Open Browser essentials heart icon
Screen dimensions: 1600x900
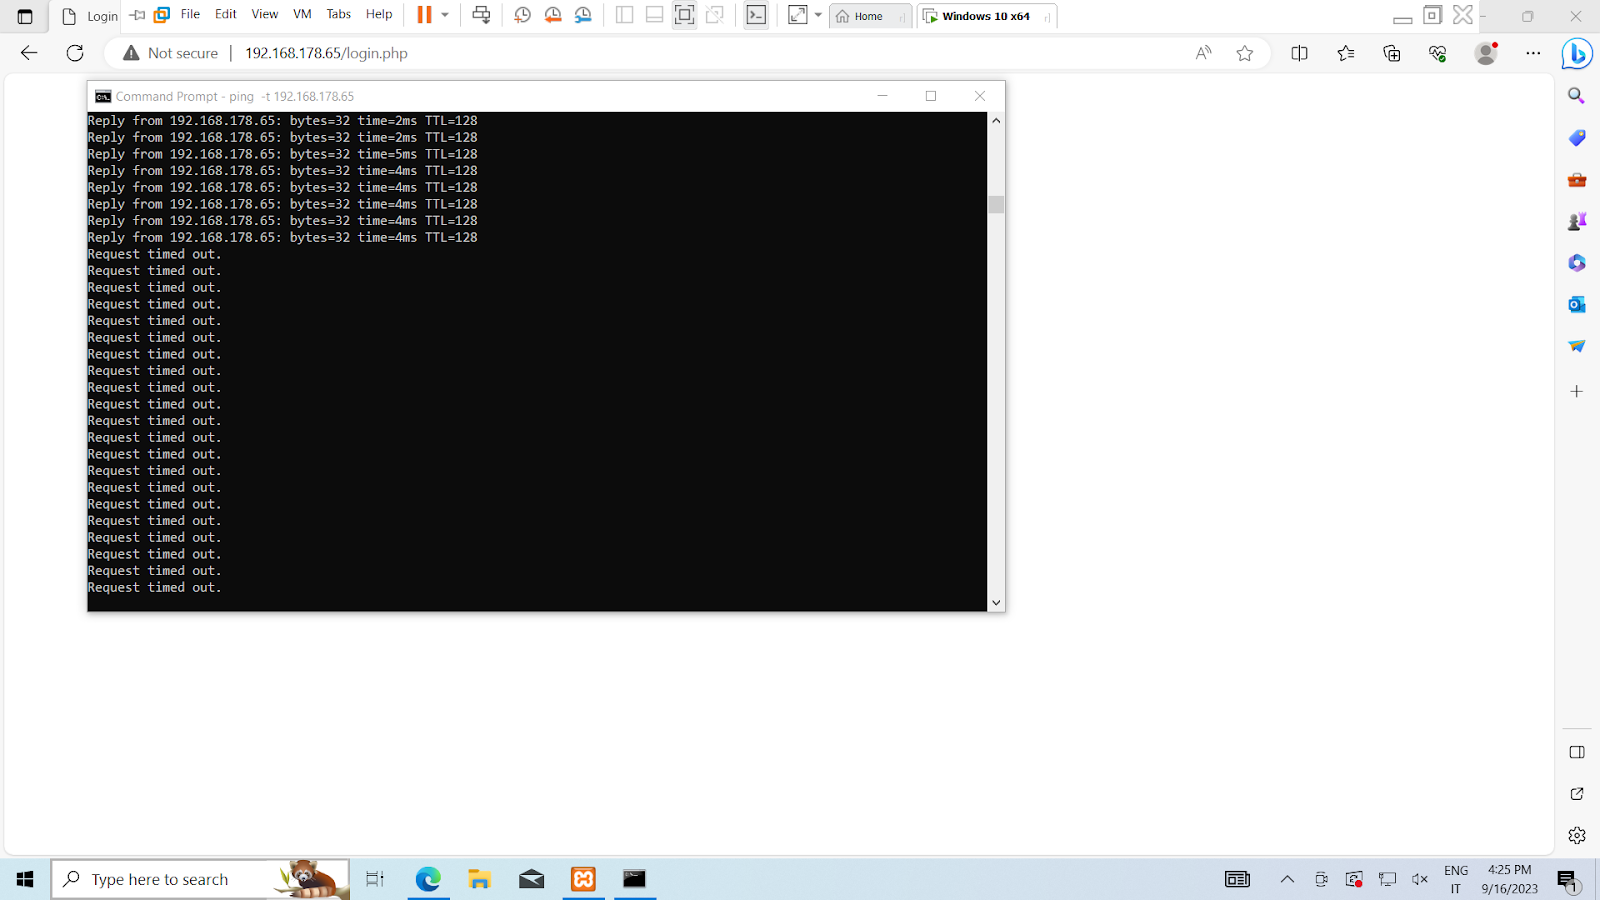1438,53
